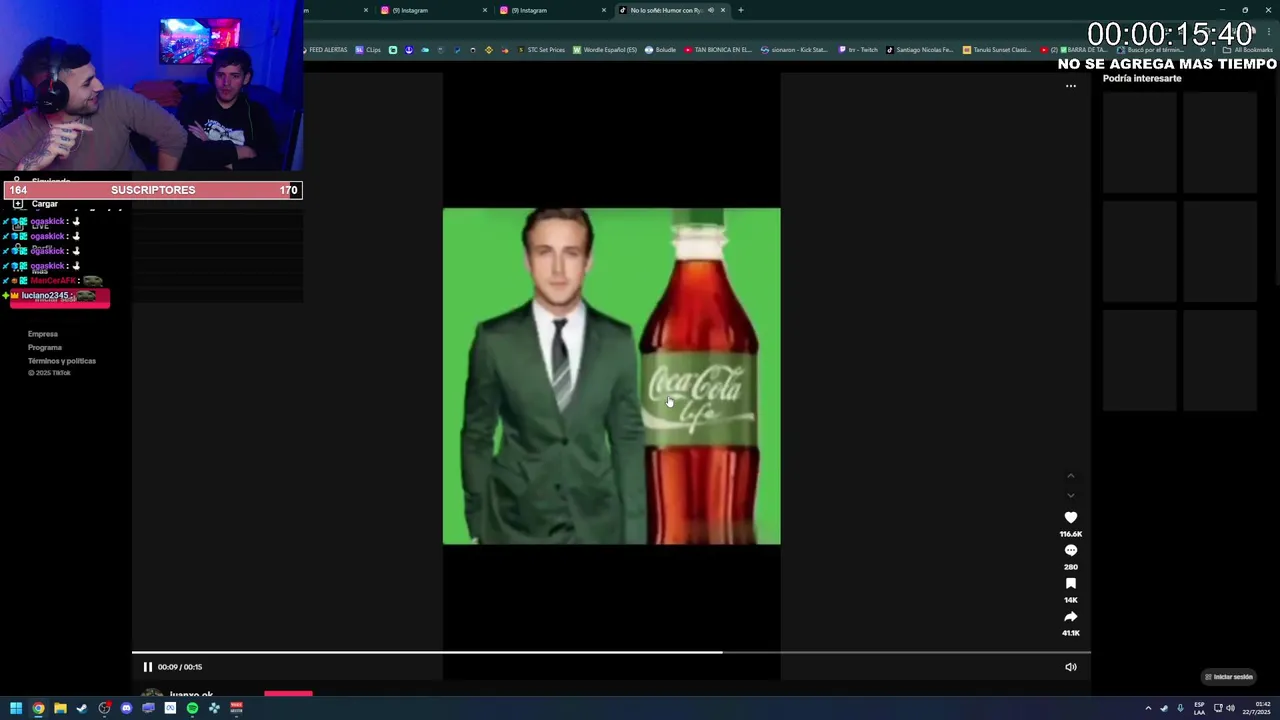Open the Tanuki Sunset Classi bookmark
The height and width of the screenshot is (720, 1280).
997,50
